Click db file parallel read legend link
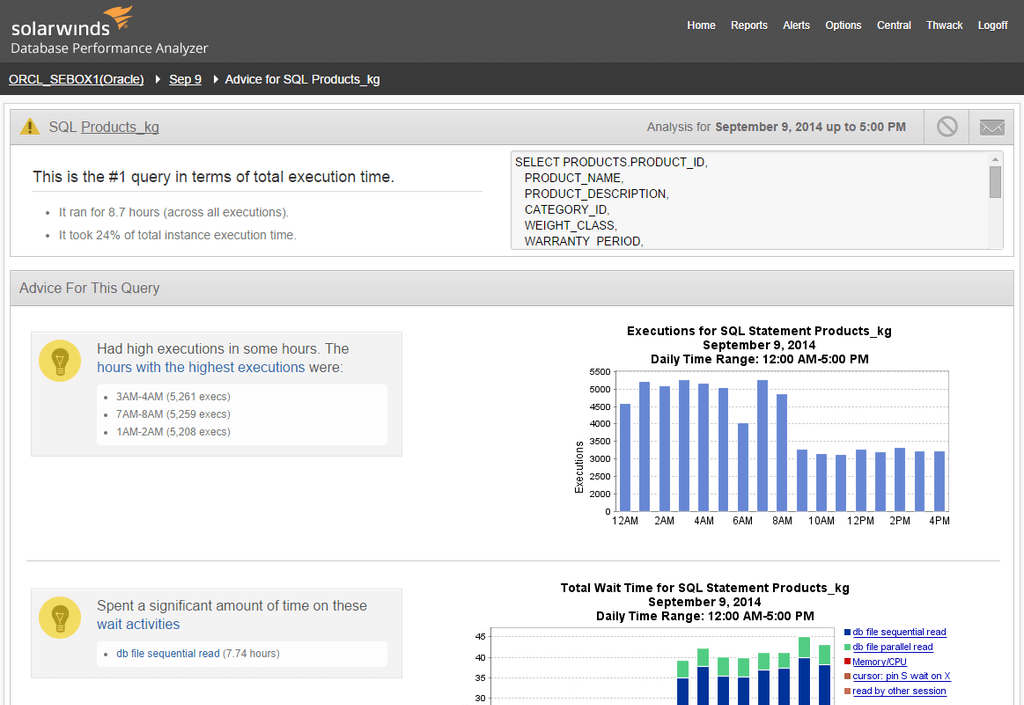 click(x=893, y=647)
